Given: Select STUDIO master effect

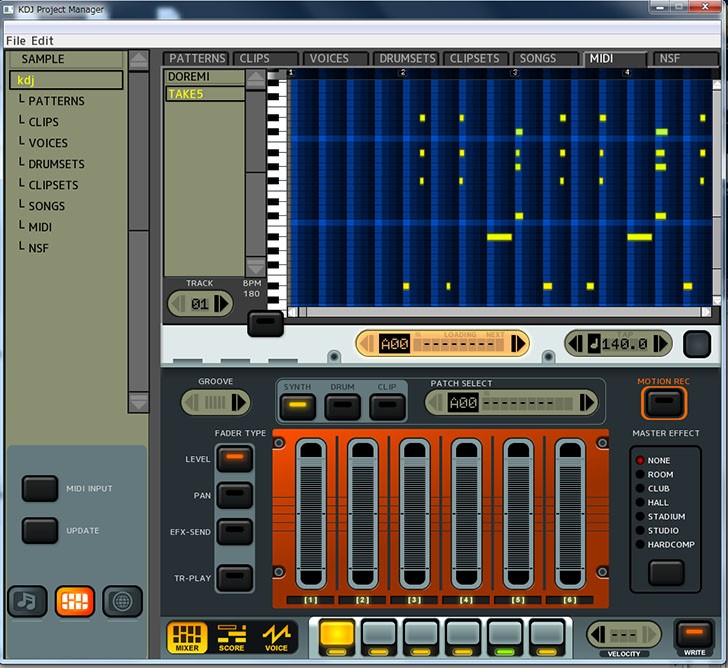Looking at the screenshot, I should (x=657, y=530).
